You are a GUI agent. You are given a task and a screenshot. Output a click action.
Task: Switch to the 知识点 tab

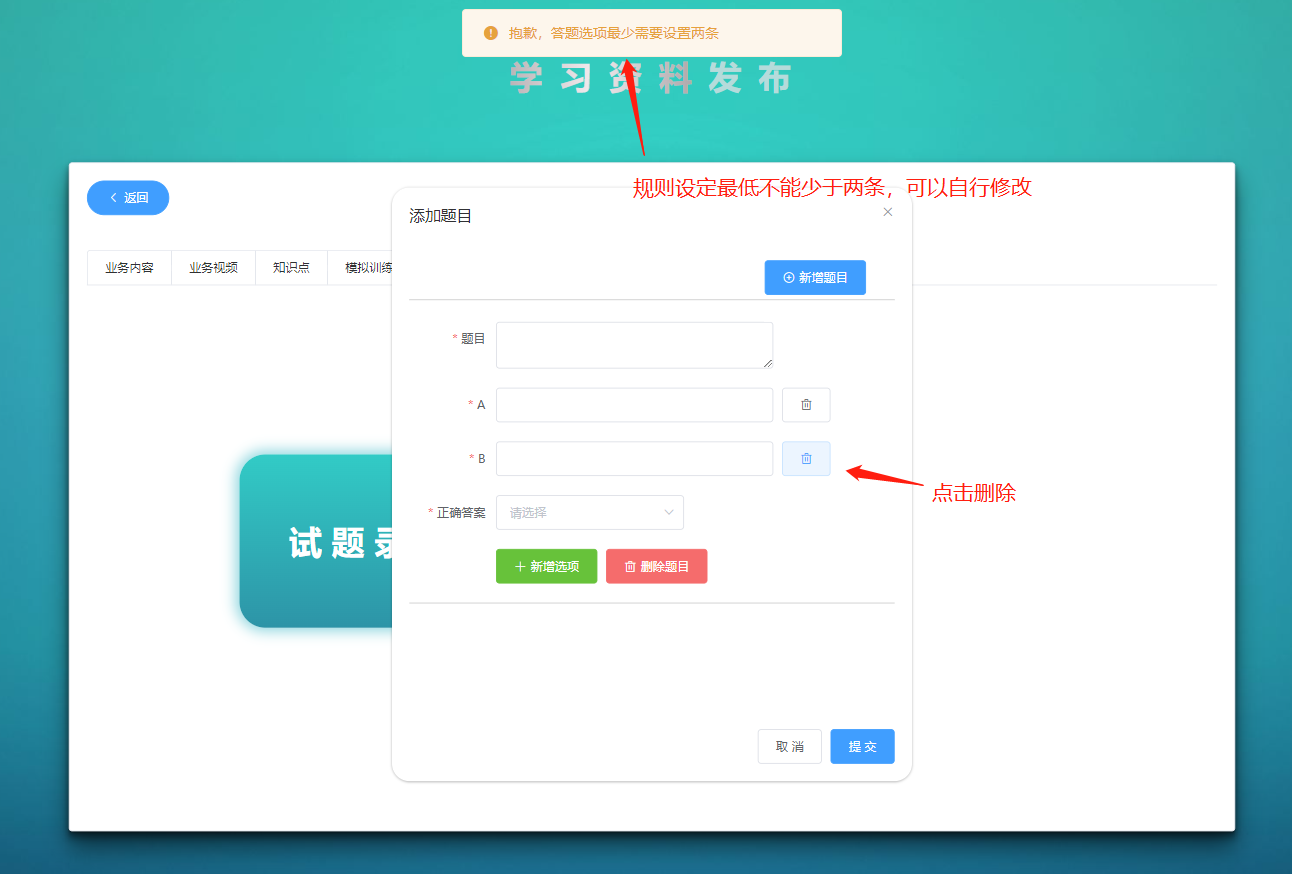(x=291, y=267)
